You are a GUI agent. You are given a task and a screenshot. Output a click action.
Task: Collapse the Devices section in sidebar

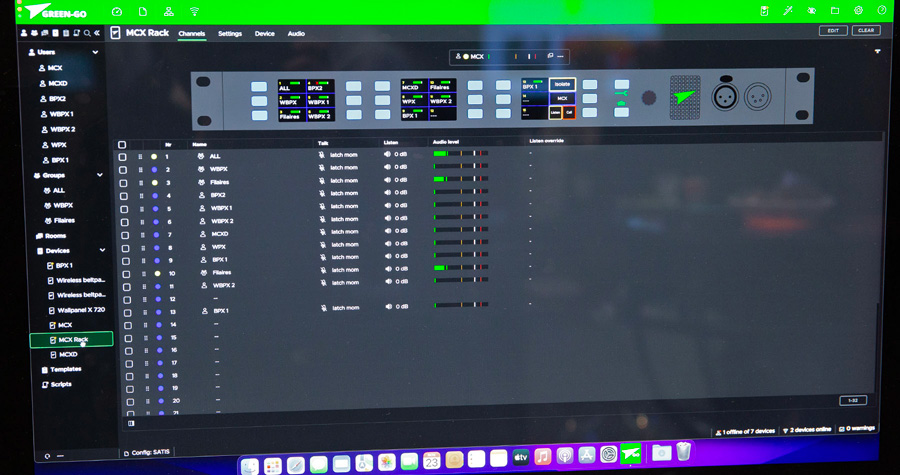pos(102,250)
